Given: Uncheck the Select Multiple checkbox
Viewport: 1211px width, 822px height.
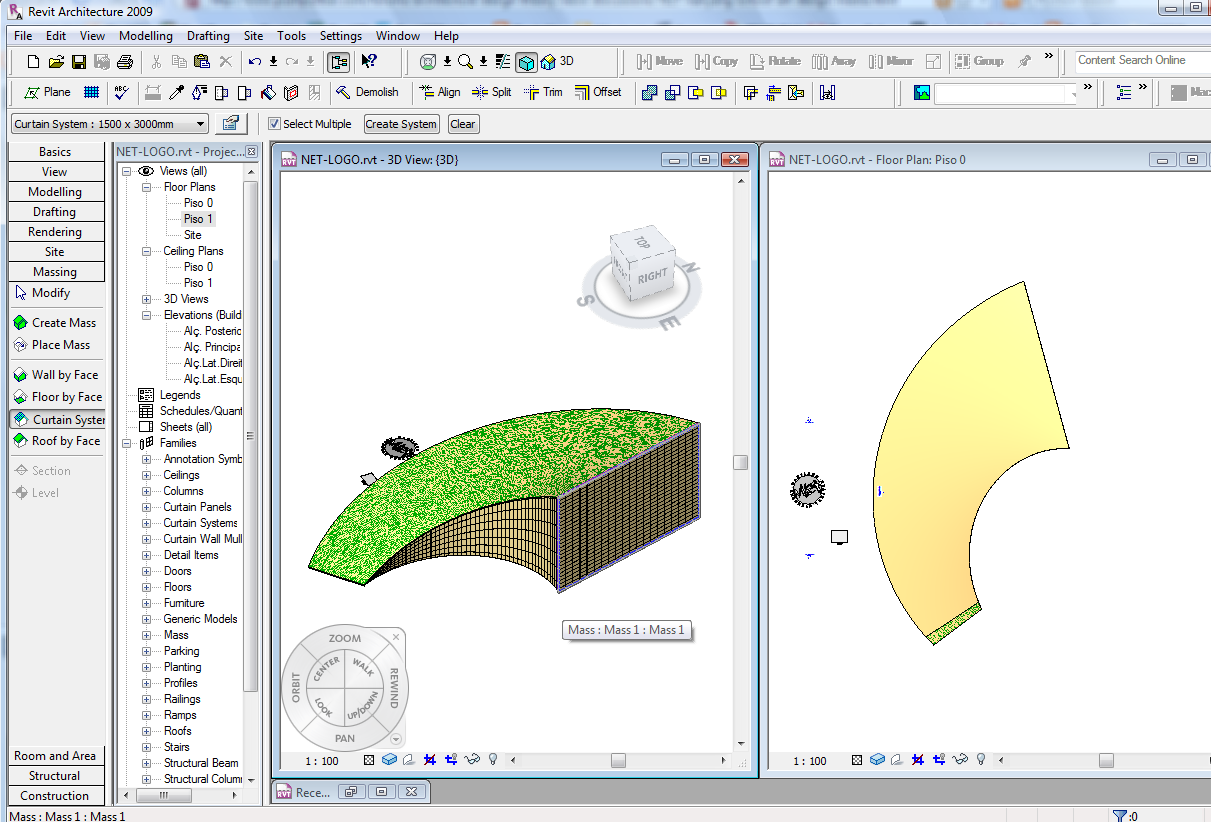Looking at the screenshot, I should click(275, 124).
